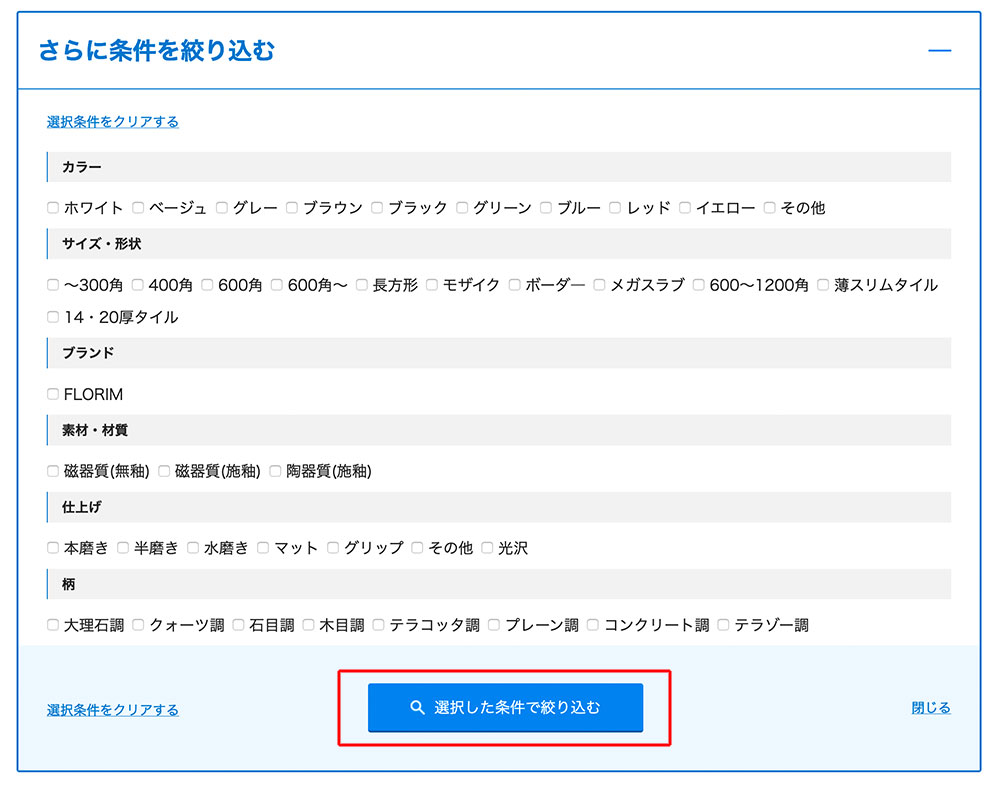Tick the ブラック color checkbox

[x=377, y=208]
